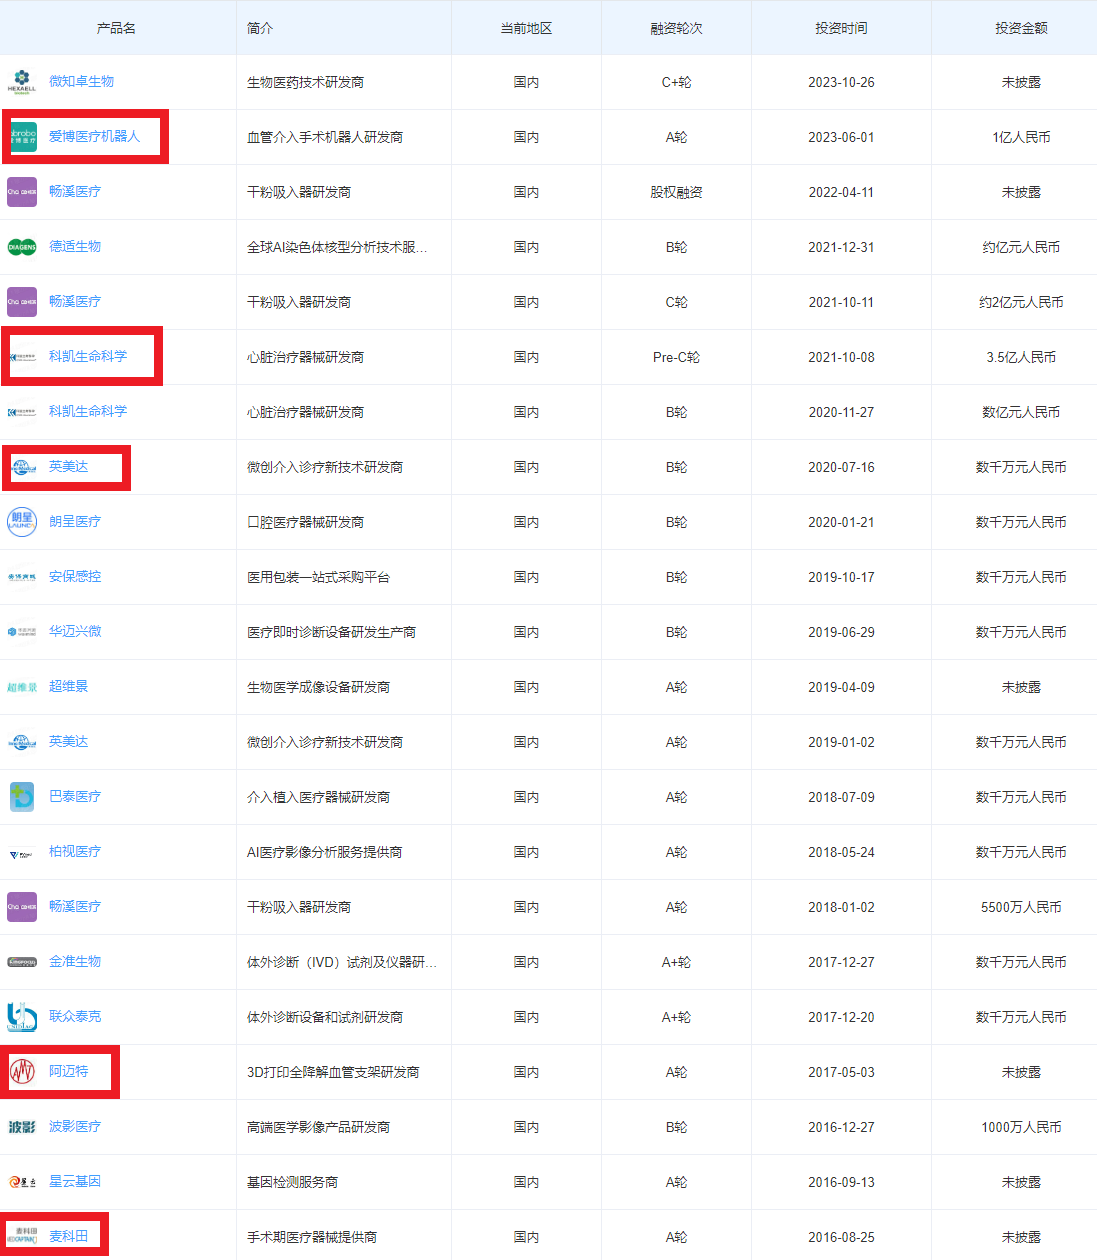Open the 联众泰克 product link

coord(75,1017)
